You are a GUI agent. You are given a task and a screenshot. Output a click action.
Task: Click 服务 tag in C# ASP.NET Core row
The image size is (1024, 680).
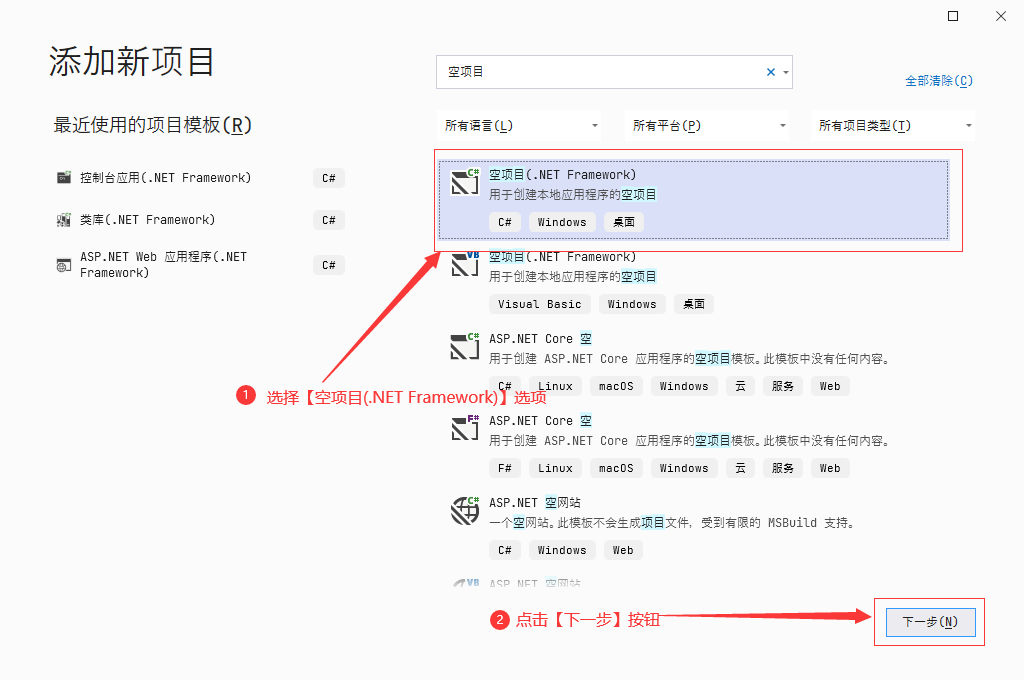point(782,386)
